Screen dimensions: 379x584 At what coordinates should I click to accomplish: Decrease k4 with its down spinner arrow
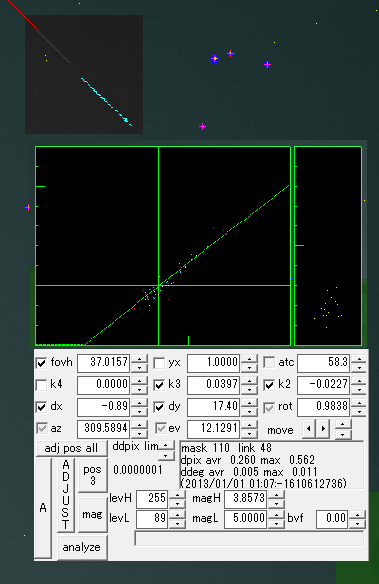pyautogui.click(x=140, y=390)
